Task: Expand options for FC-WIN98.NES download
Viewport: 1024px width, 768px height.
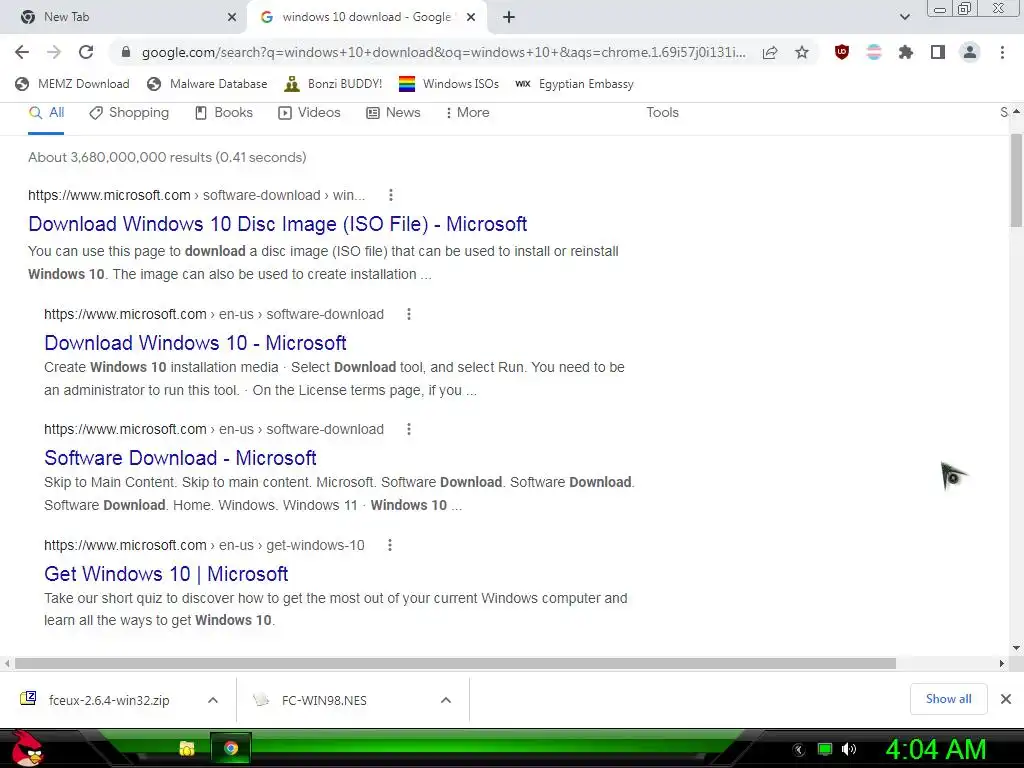Action: coord(446,700)
